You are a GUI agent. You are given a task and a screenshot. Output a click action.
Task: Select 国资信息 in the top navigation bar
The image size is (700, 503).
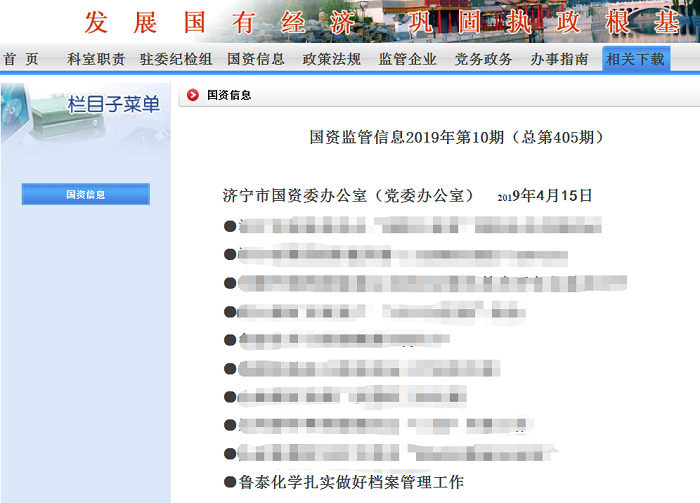tap(256, 59)
